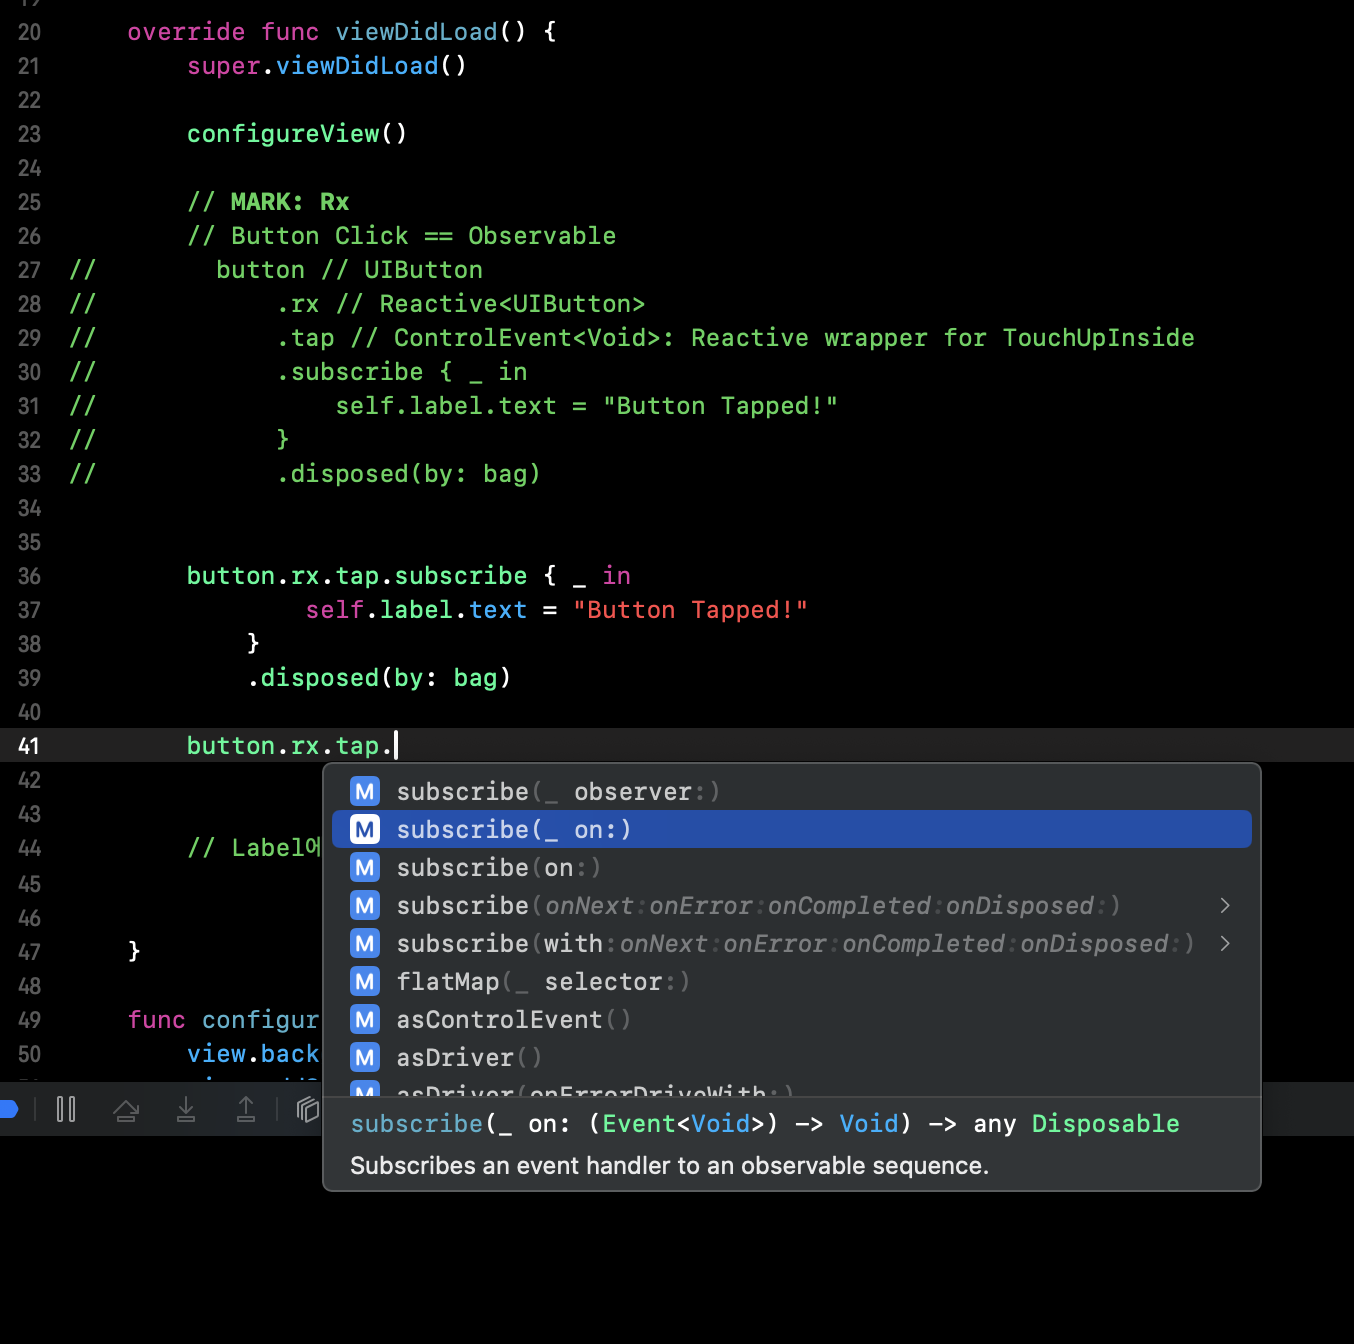
Task: Click the Event type in signature footer
Action: pyautogui.click(x=639, y=1124)
